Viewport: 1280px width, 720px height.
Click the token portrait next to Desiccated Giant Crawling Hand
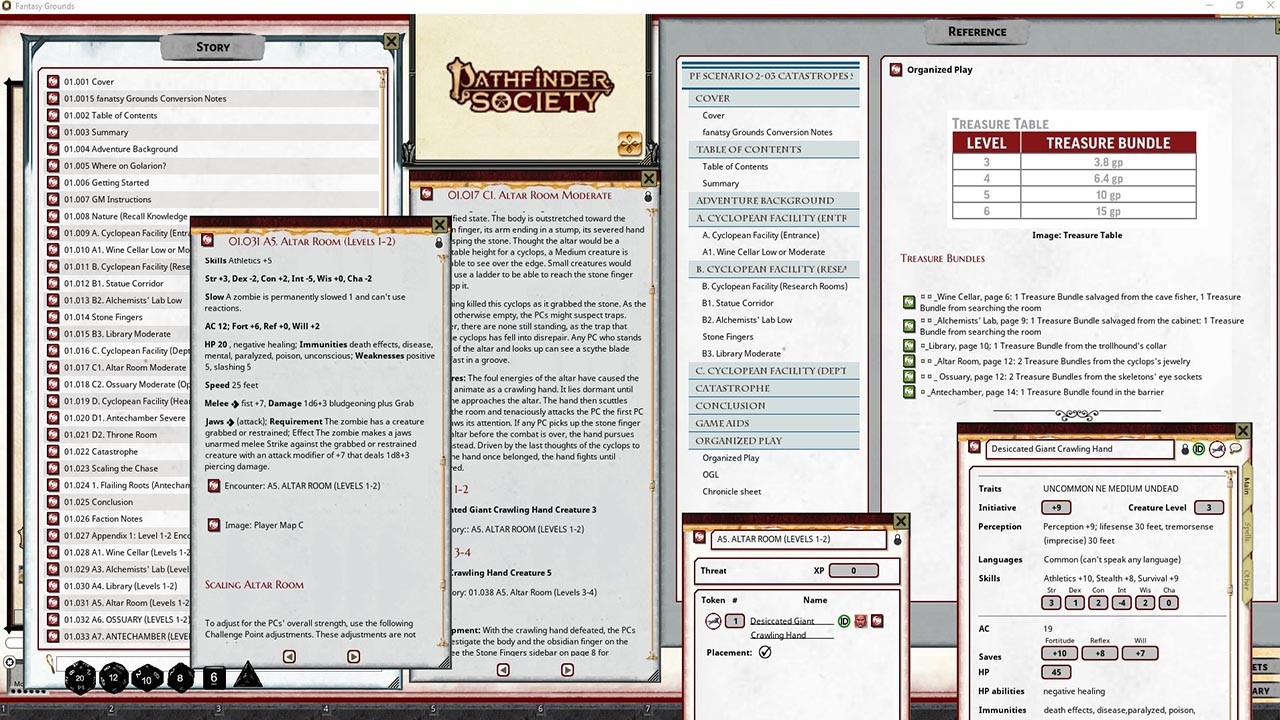[x=714, y=620]
